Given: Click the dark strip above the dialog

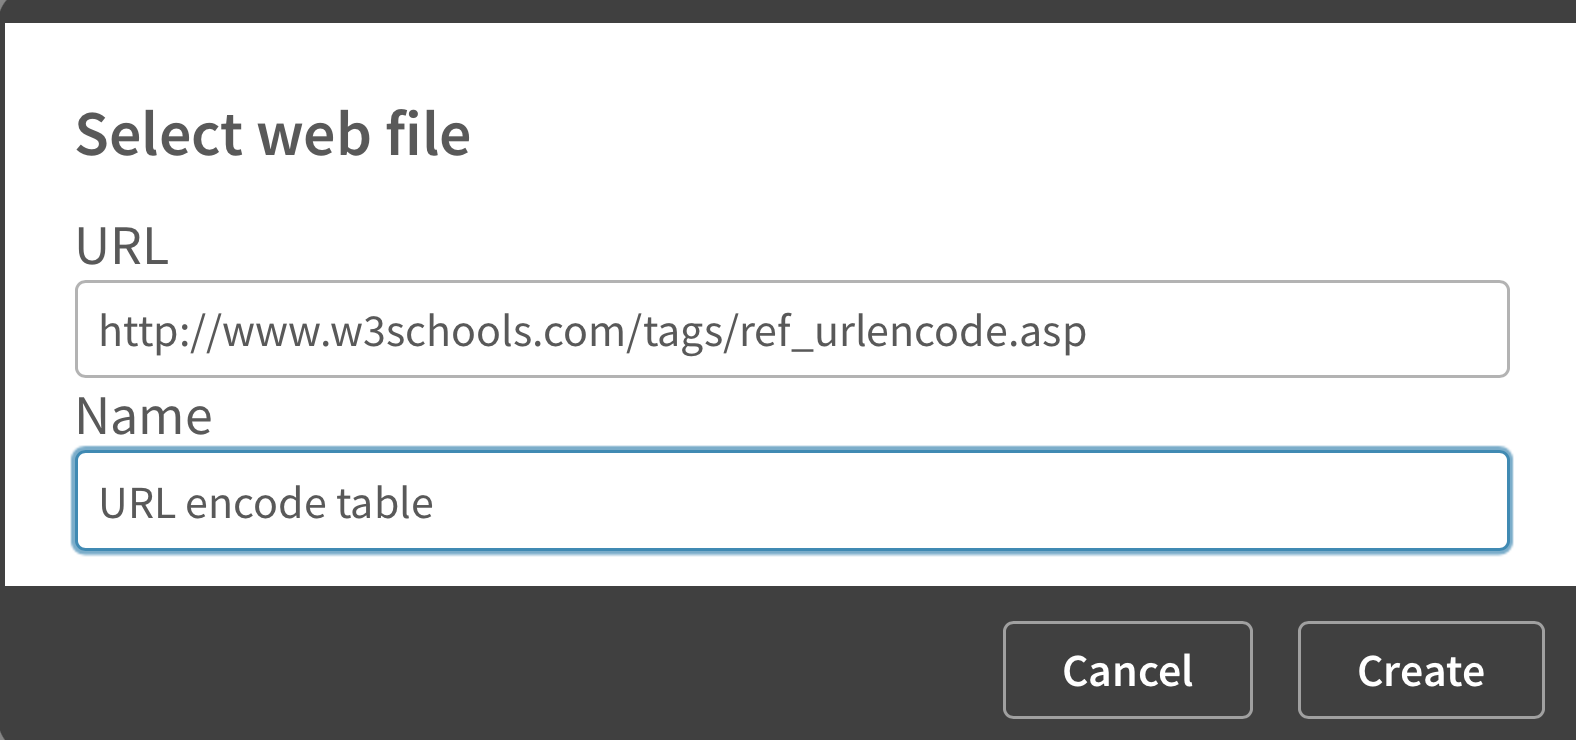Looking at the screenshot, I should point(788,10).
